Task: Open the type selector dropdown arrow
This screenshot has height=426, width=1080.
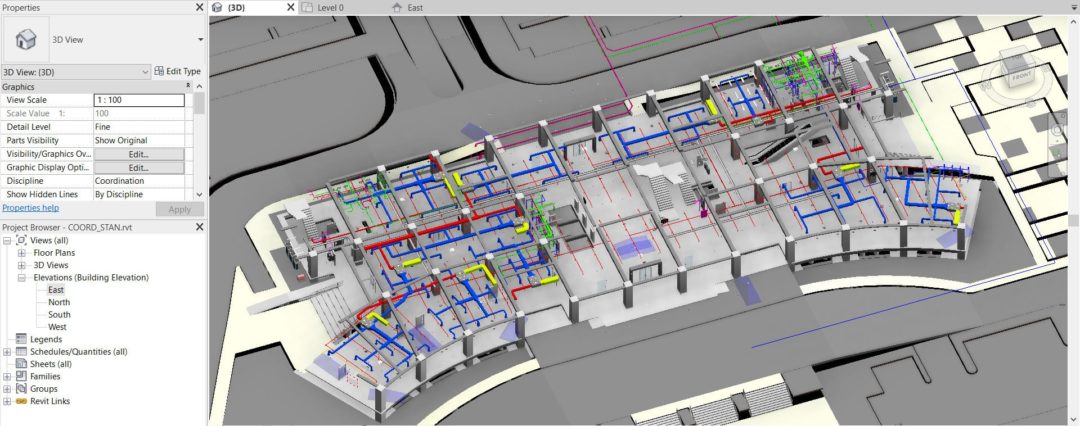Action: [x=200, y=40]
